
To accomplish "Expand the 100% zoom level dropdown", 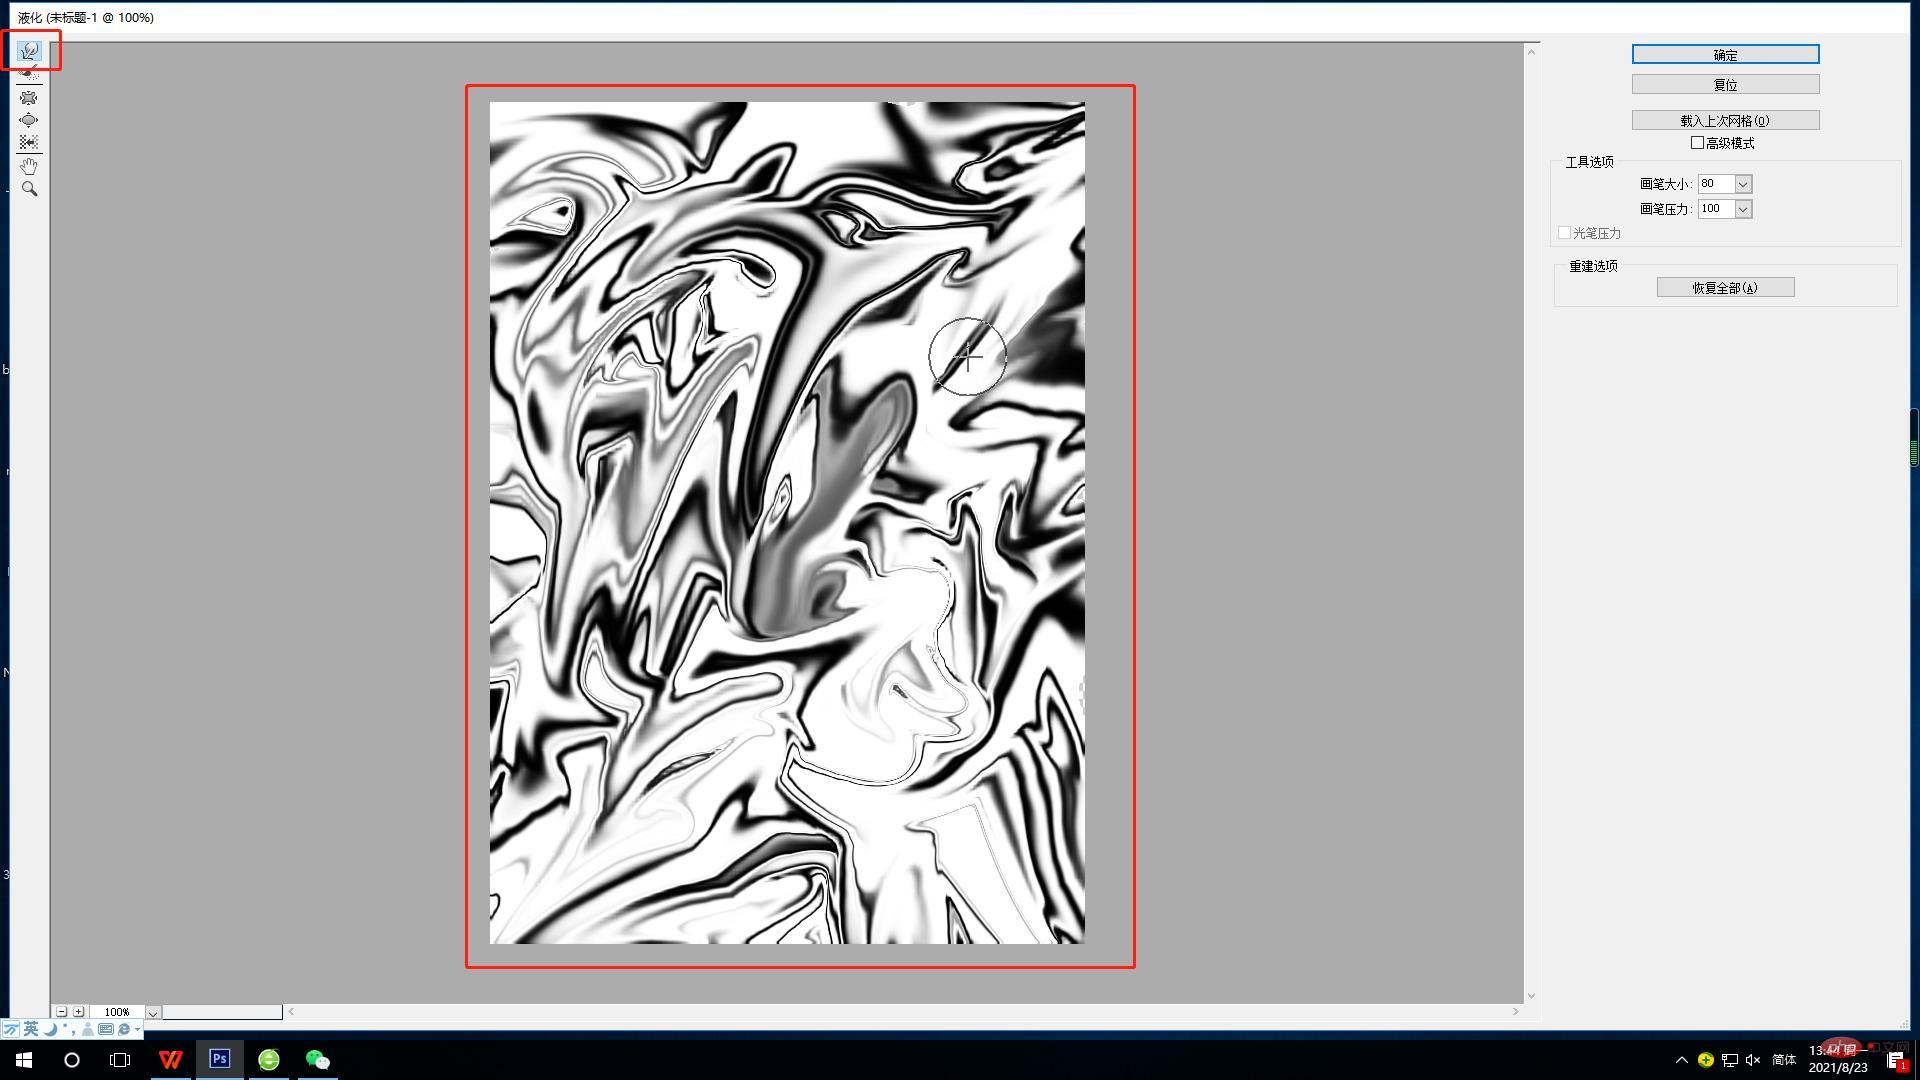I will click(153, 1012).
